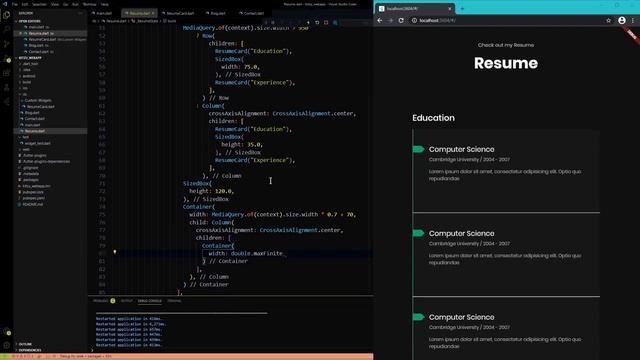Click the restart icon in debug toolbar
Screen dimensions: 640x360
pos(317,22)
